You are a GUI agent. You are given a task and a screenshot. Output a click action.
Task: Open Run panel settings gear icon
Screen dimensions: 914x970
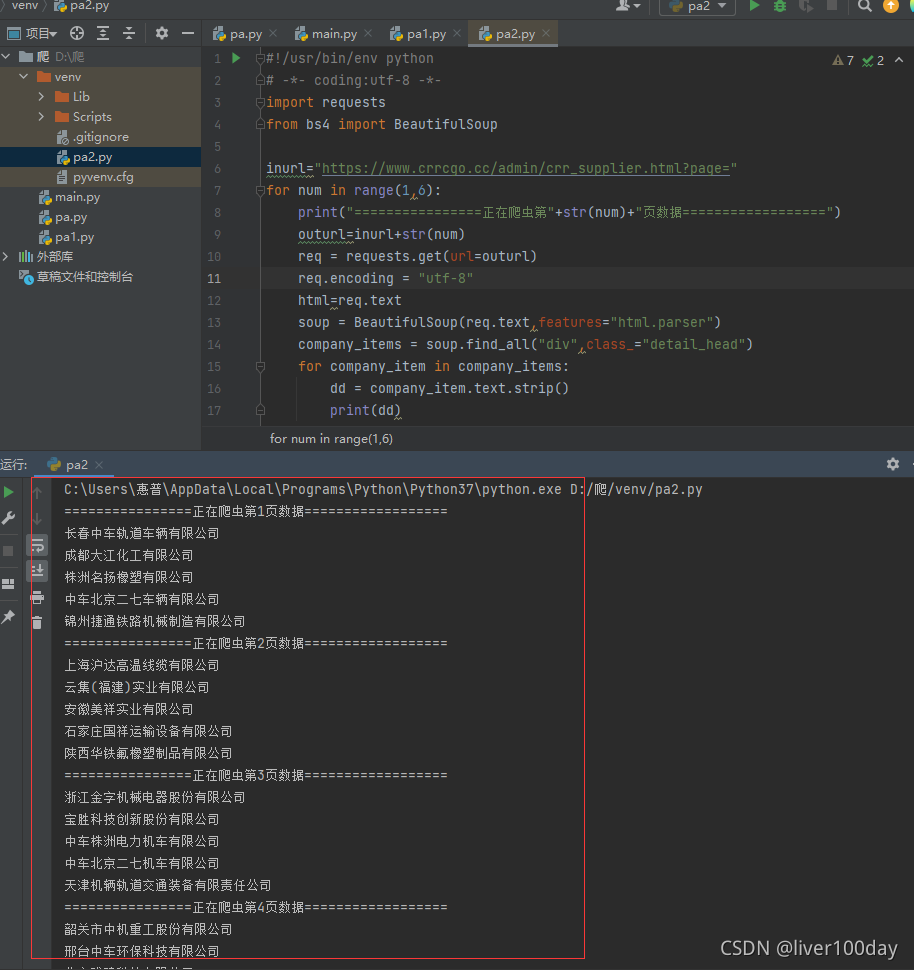893,464
